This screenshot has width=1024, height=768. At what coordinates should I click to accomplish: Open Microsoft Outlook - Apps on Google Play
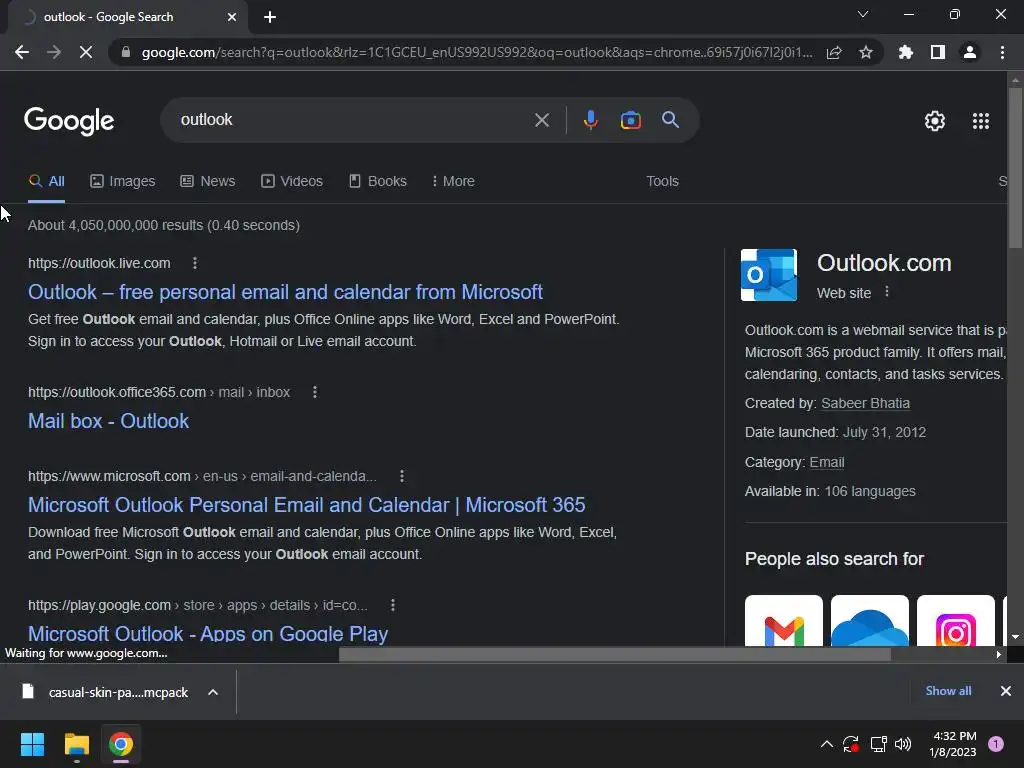[x=208, y=633]
